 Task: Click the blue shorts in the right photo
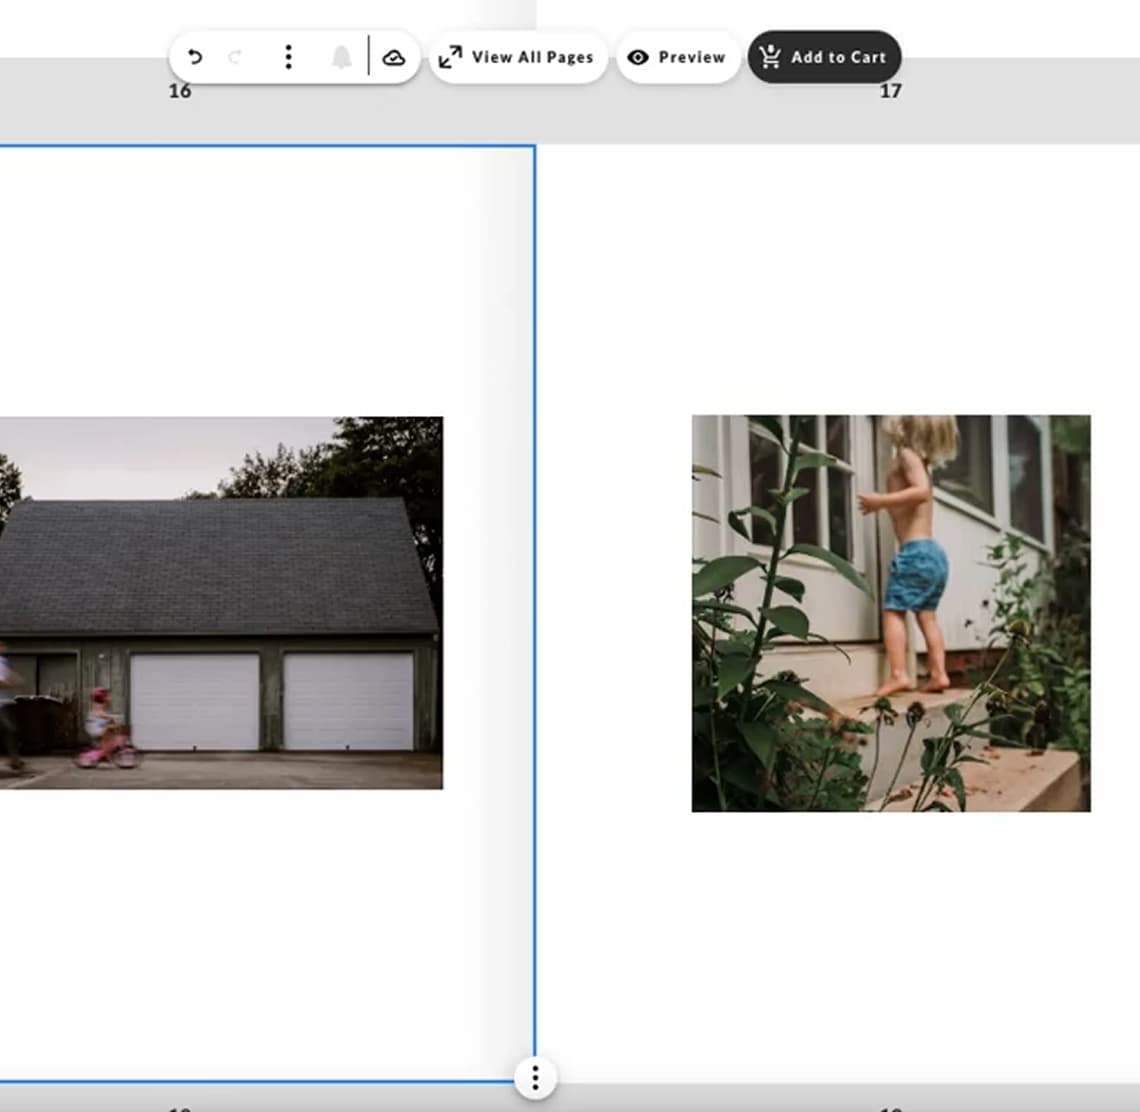click(915, 575)
